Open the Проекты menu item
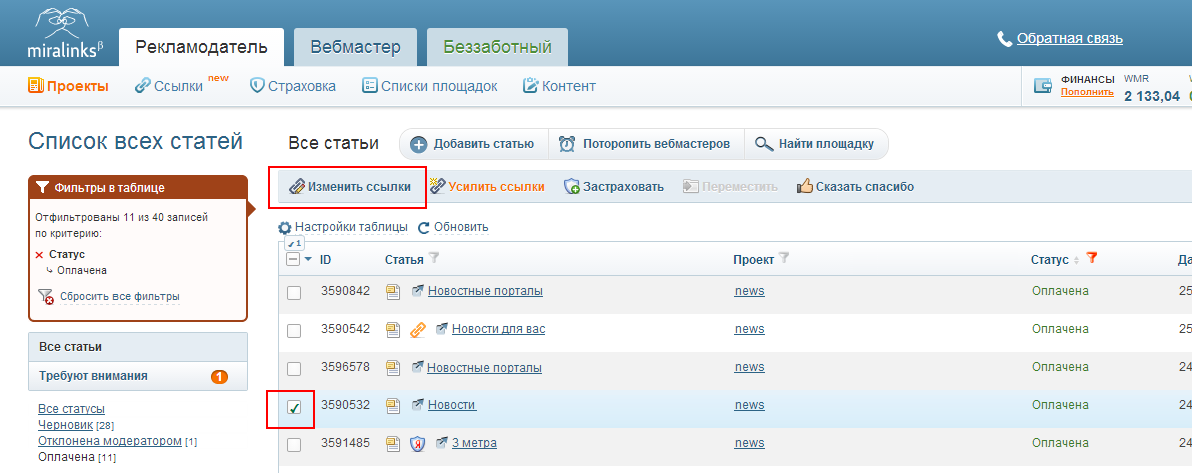Viewport: 1192px width, 473px height. (x=68, y=86)
